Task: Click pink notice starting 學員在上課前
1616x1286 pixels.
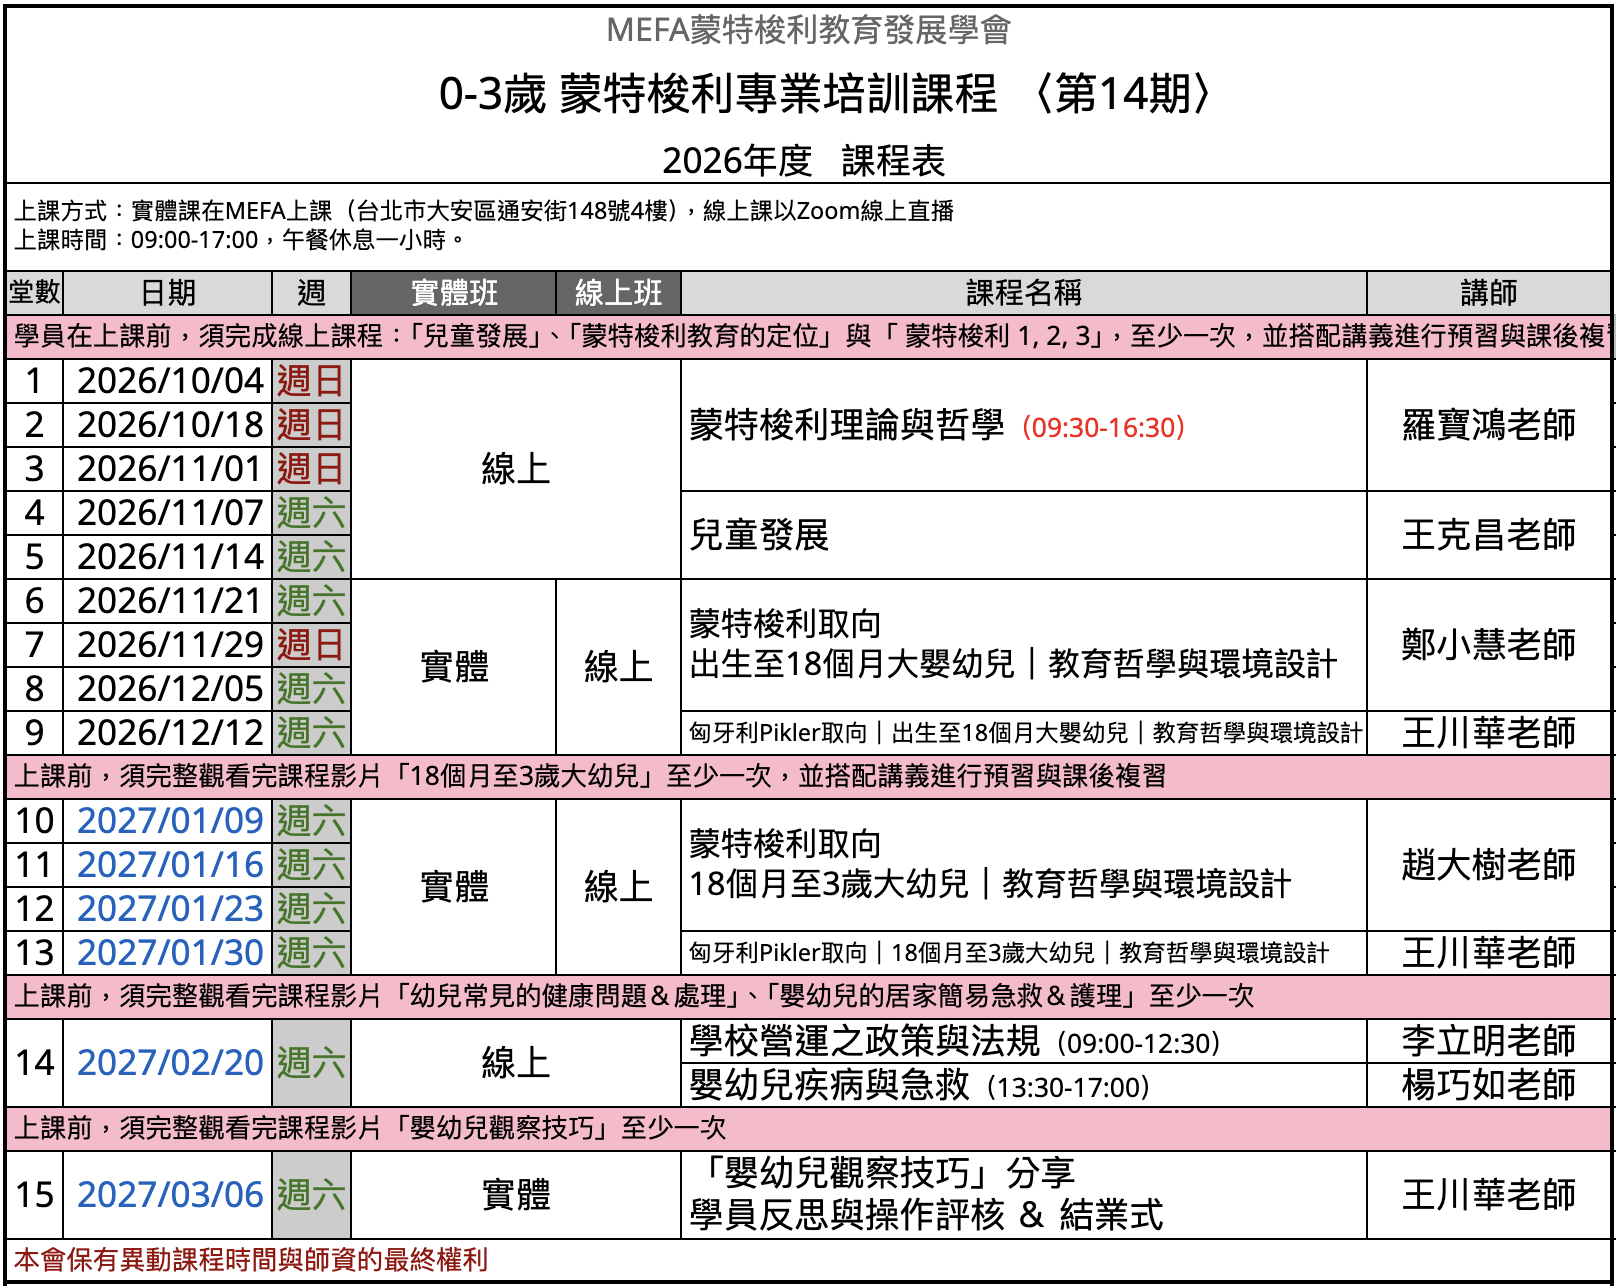Action: [808, 336]
